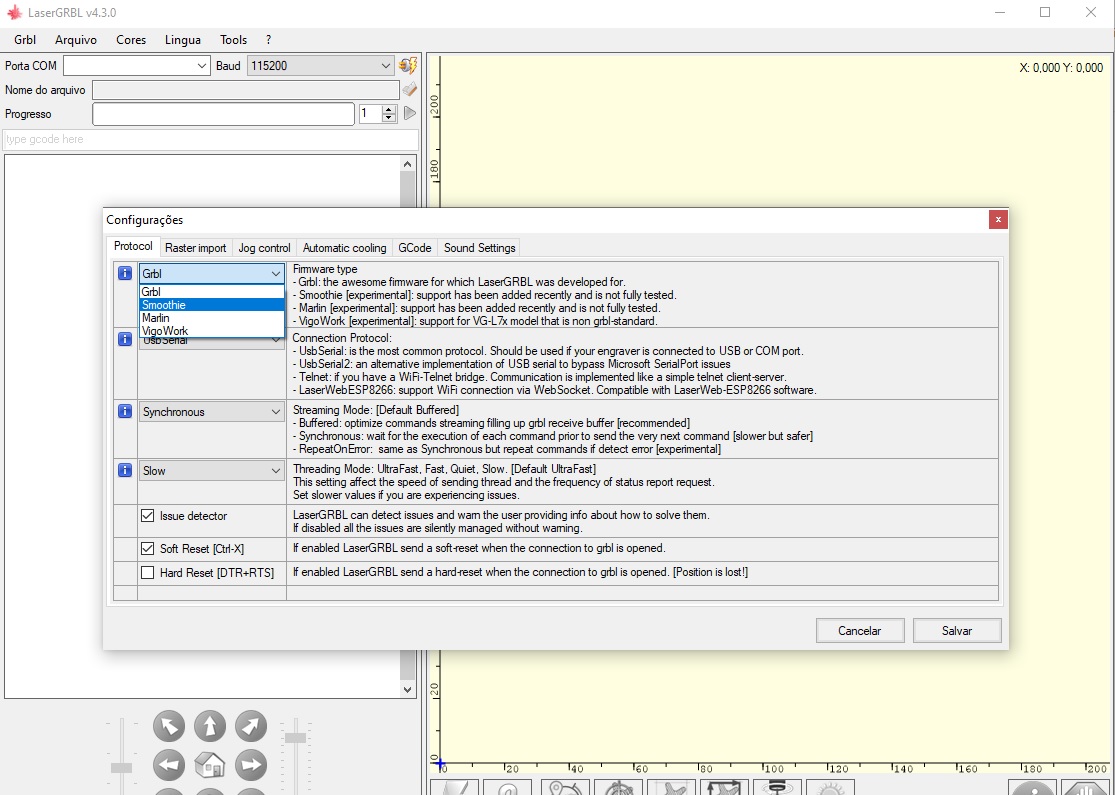Click the jog home house icon
Viewport: 1115px width, 795px height.
point(210,765)
